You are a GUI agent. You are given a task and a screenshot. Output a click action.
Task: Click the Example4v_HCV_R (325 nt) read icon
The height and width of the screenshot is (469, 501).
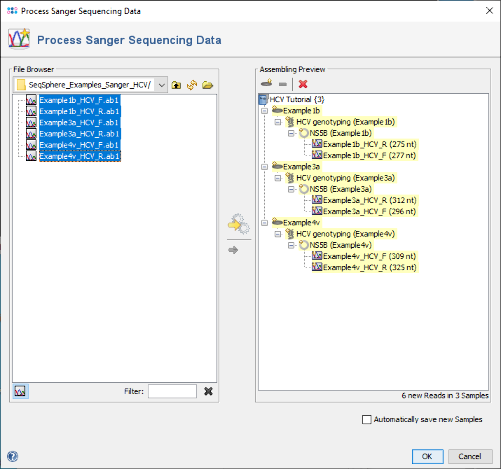pyautogui.click(x=317, y=267)
